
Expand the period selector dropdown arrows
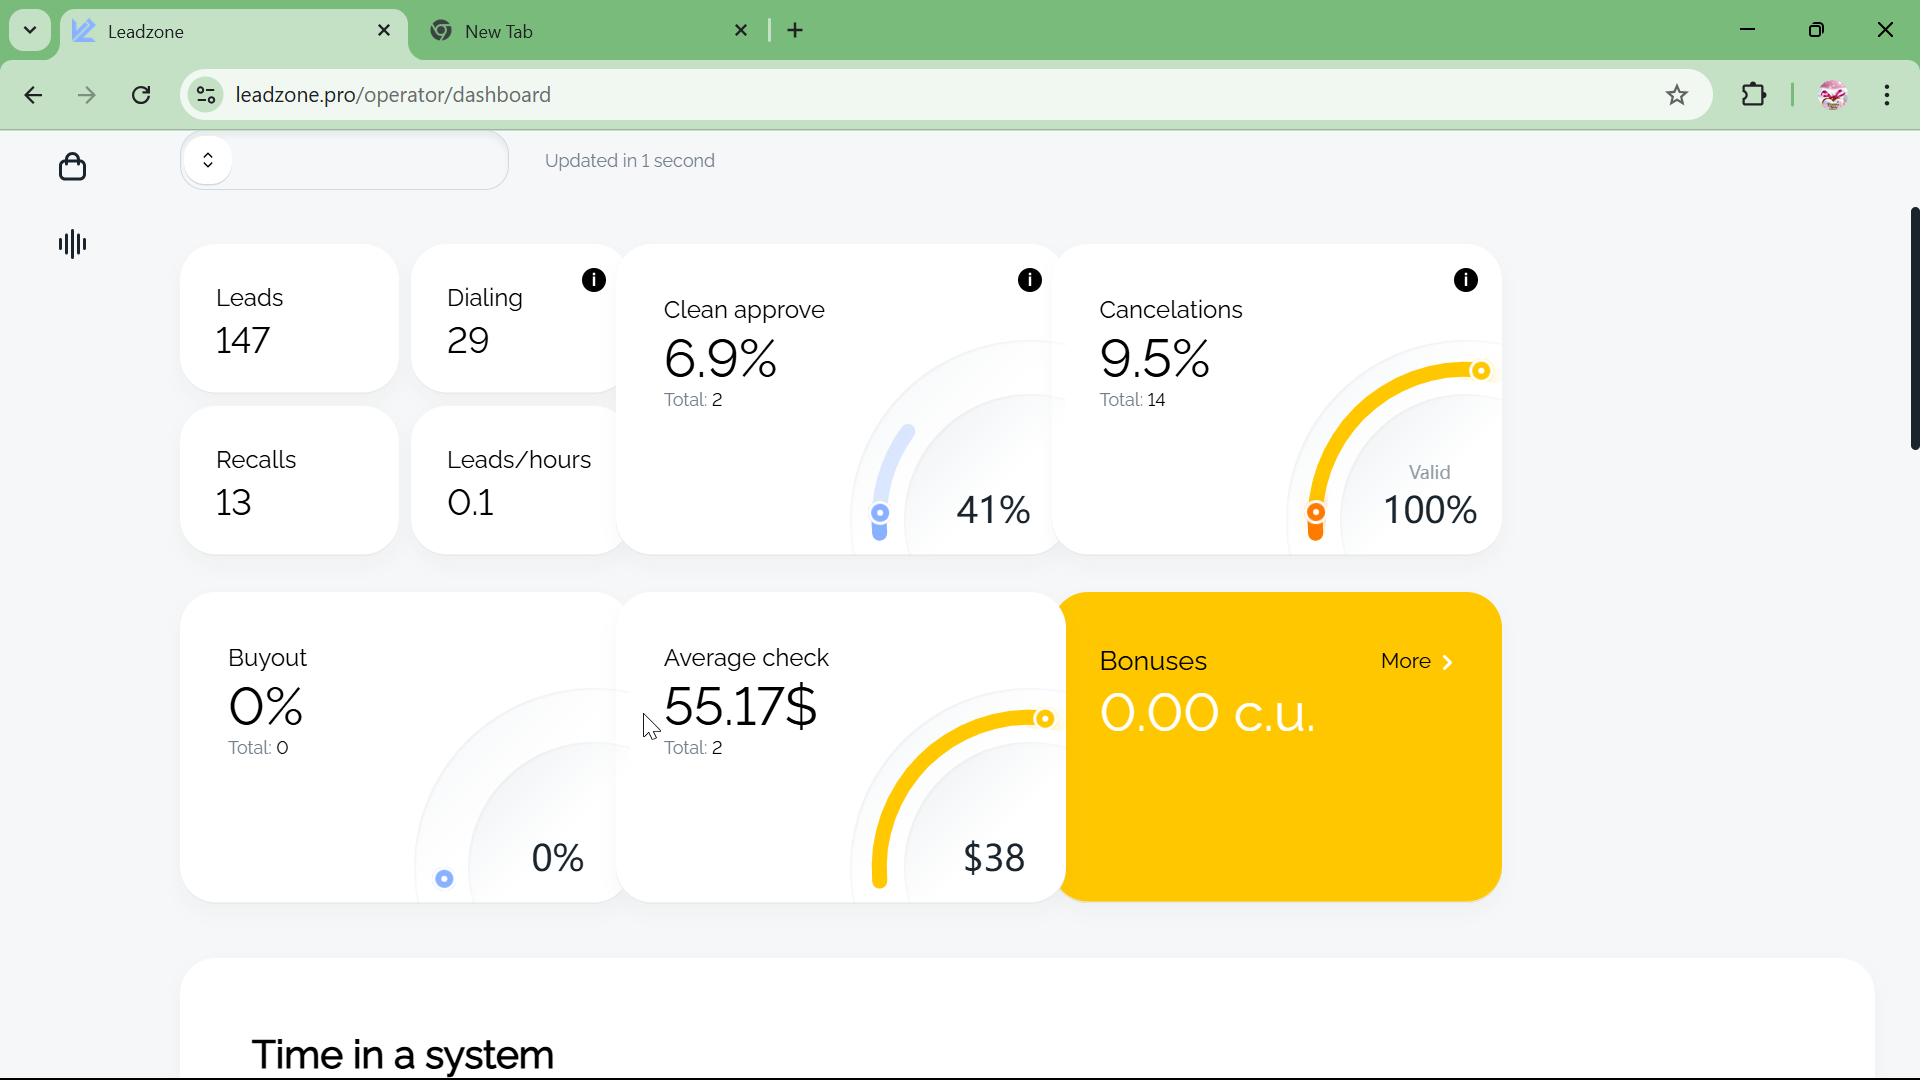(208, 160)
